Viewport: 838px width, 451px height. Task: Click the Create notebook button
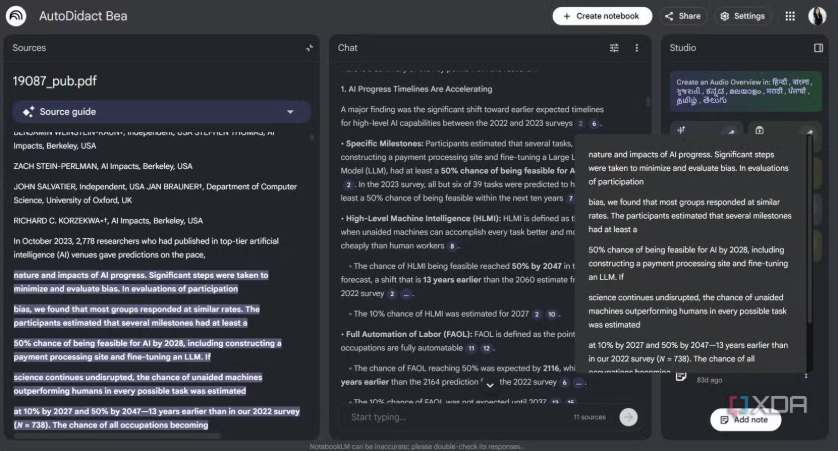pyautogui.click(x=601, y=16)
